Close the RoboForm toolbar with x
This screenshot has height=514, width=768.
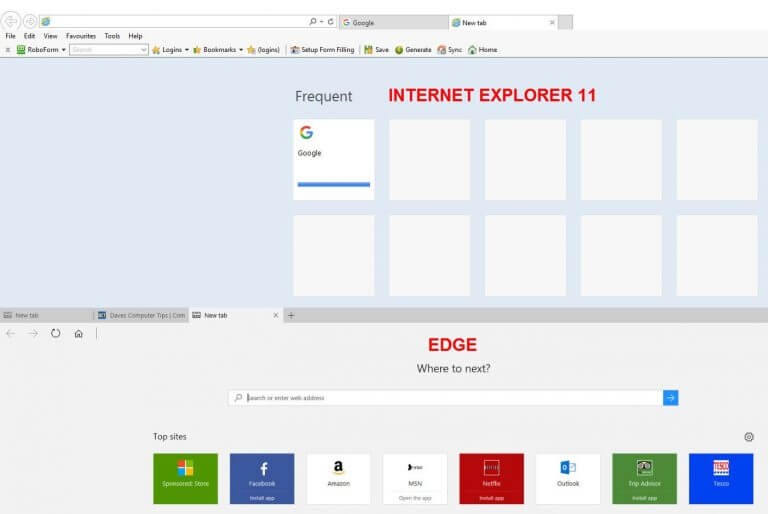tap(7, 49)
